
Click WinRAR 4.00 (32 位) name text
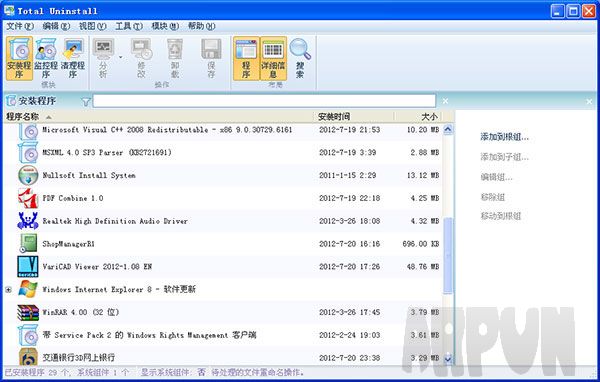[x=81, y=312]
